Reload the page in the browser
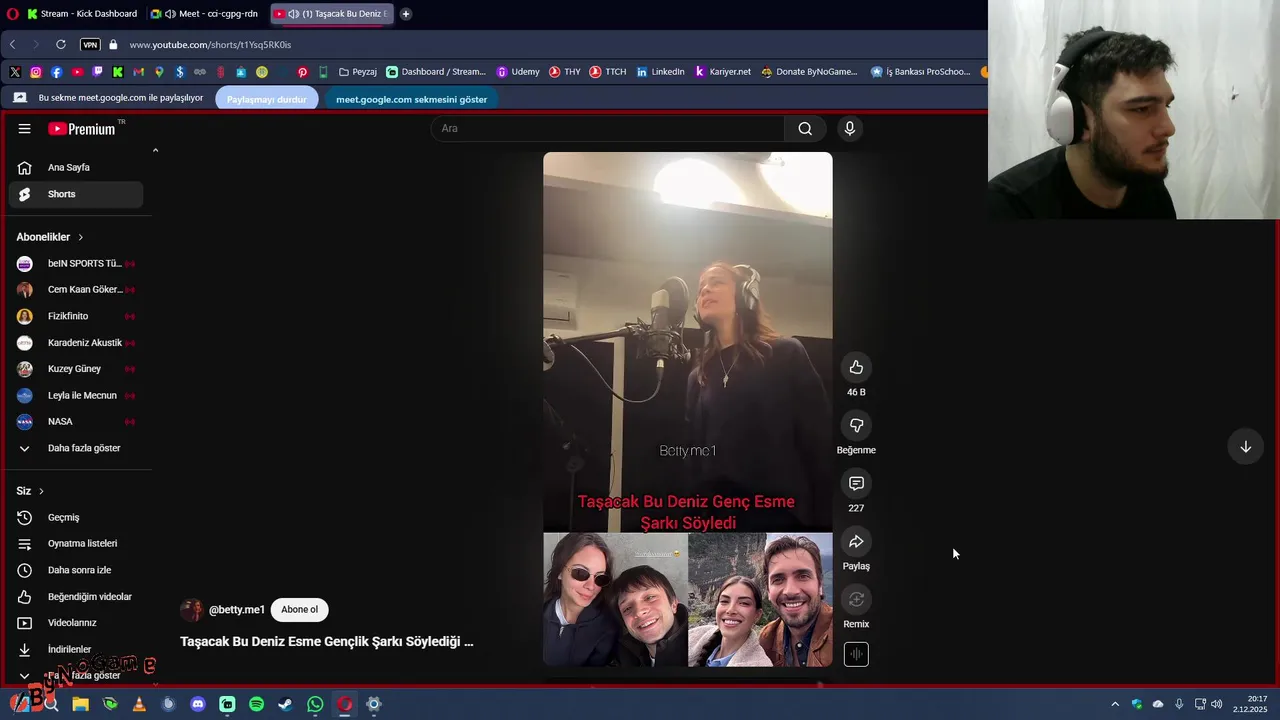 61,44
